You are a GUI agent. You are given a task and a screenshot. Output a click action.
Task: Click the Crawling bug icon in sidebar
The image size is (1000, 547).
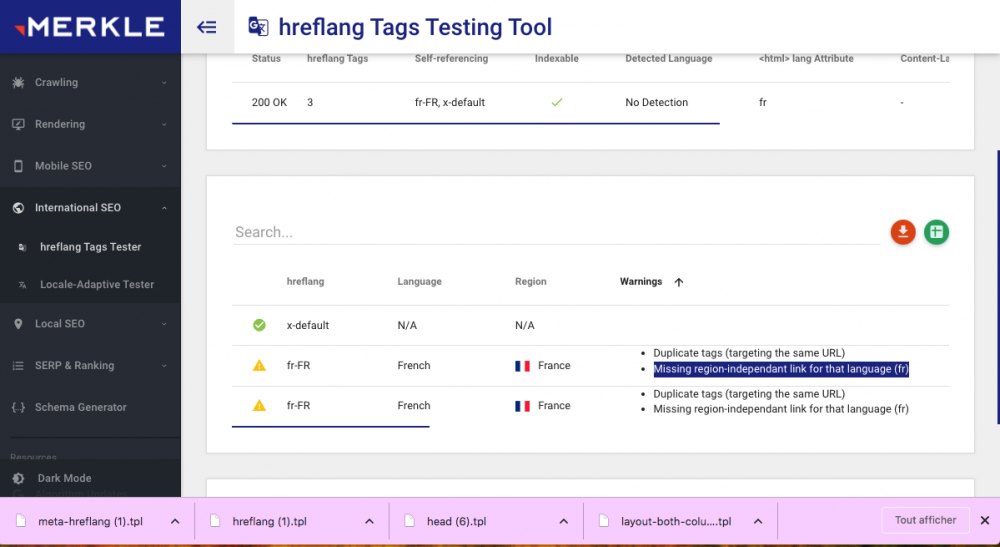click(x=18, y=82)
